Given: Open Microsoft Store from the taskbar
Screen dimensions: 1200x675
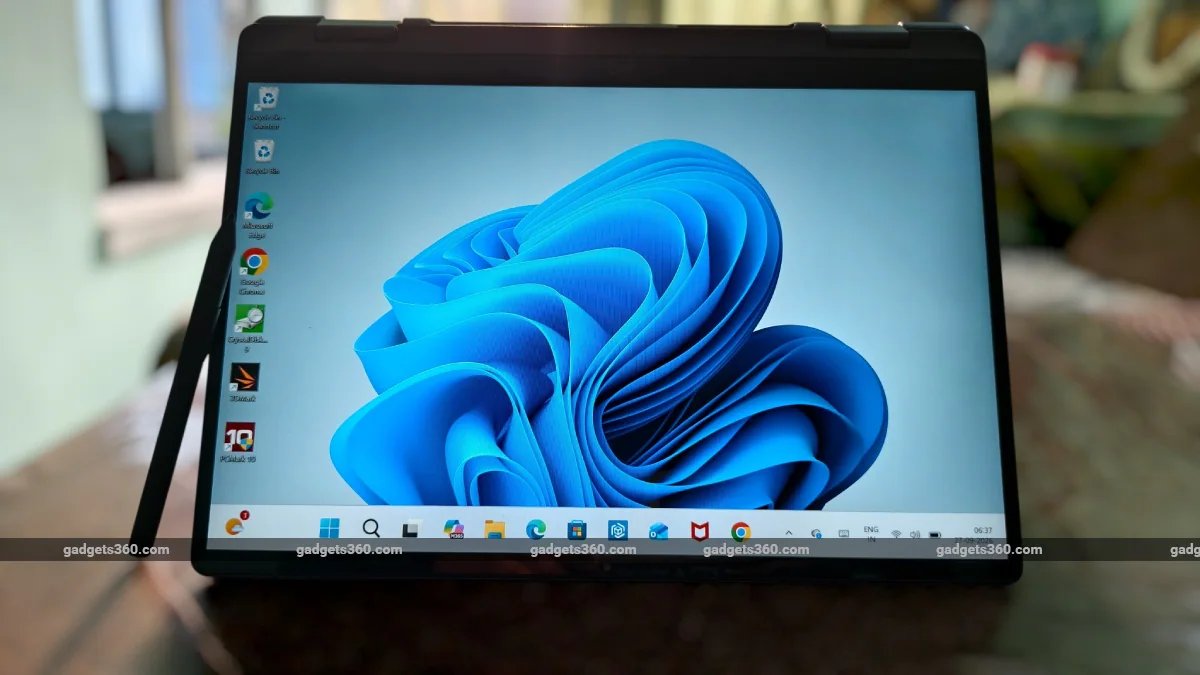Looking at the screenshot, I should tap(577, 530).
